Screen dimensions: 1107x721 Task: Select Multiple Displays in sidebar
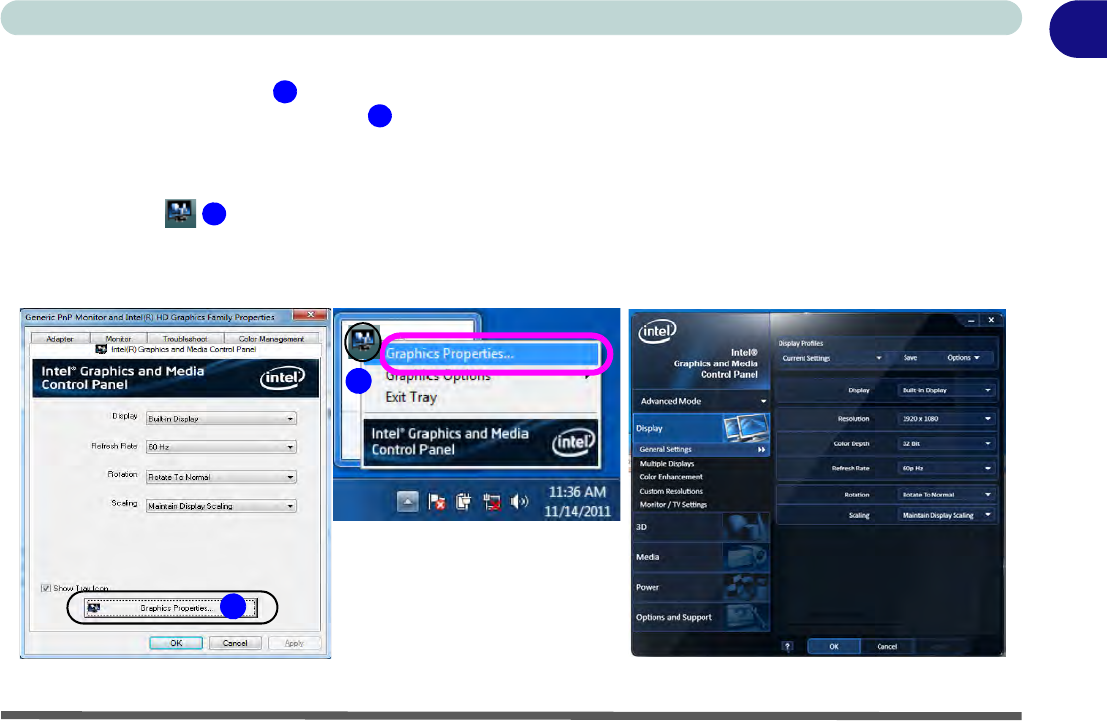tap(667, 464)
